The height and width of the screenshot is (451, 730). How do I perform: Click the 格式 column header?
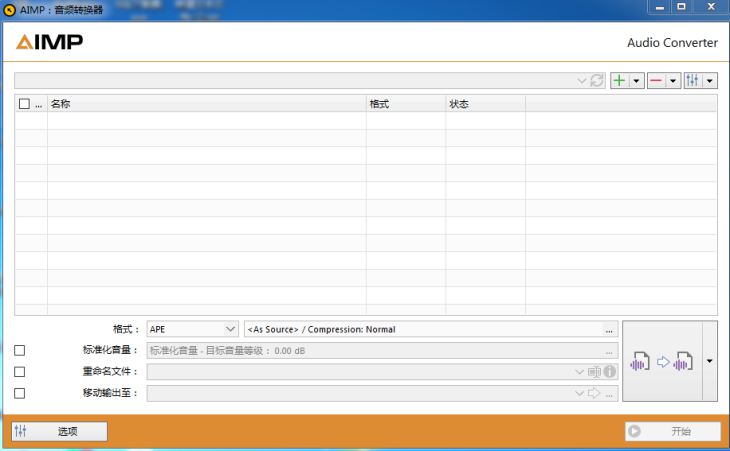pos(406,103)
